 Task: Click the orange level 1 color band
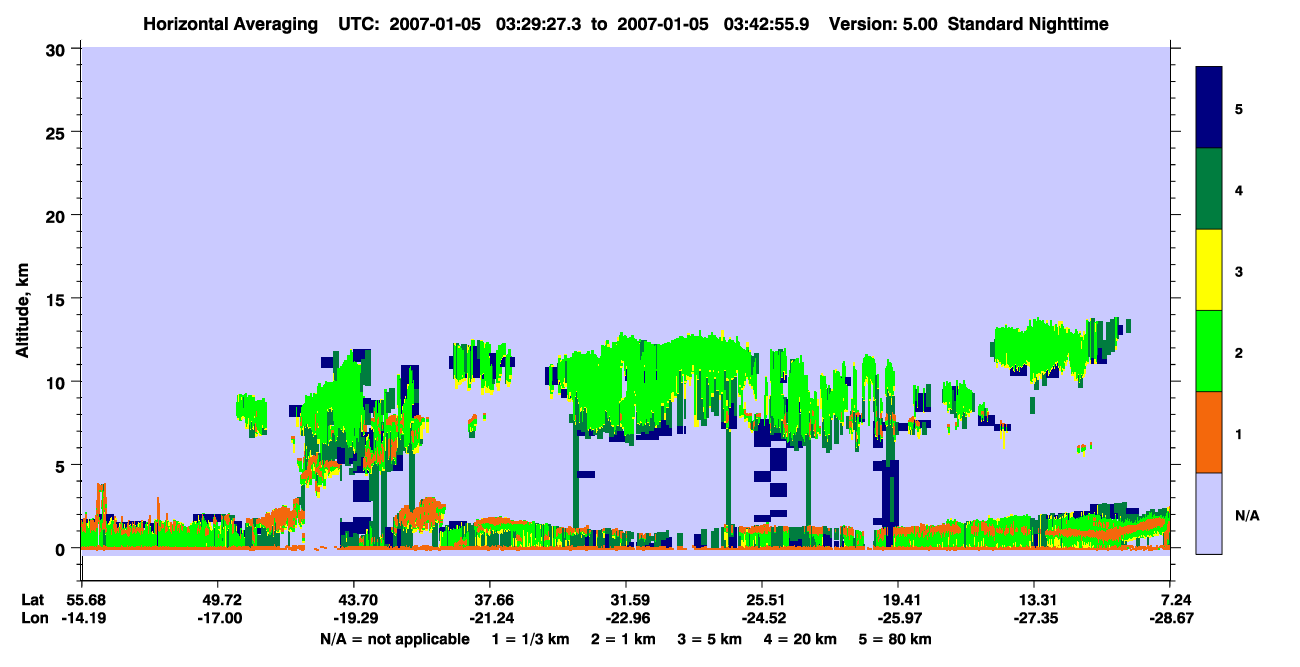(1209, 432)
